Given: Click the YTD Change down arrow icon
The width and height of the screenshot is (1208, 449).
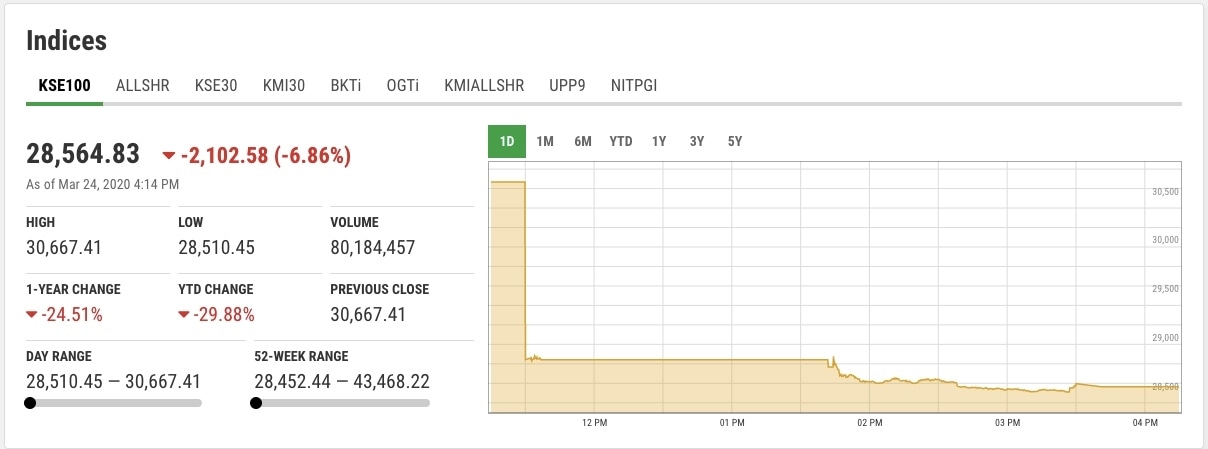Looking at the screenshot, I should [x=184, y=315].
